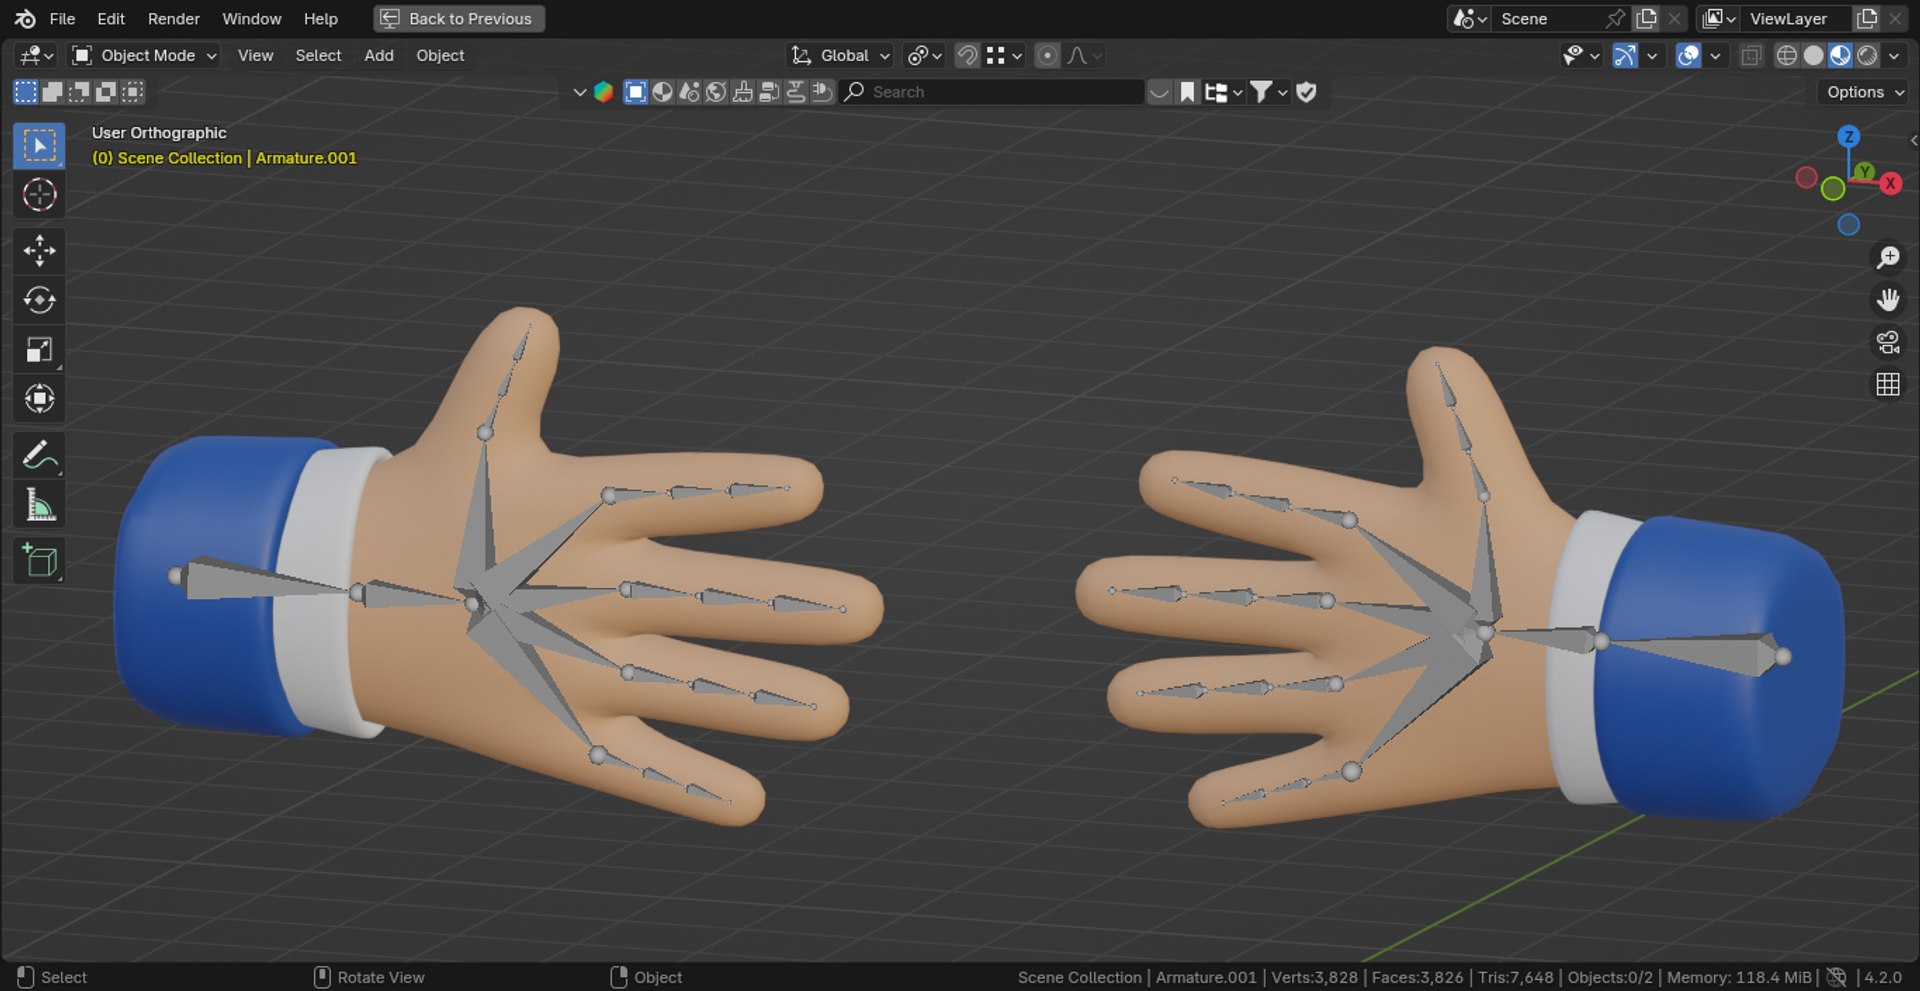Open the Render menu
This screenshot has height=991, width=1920.
(x=173, y=19)
